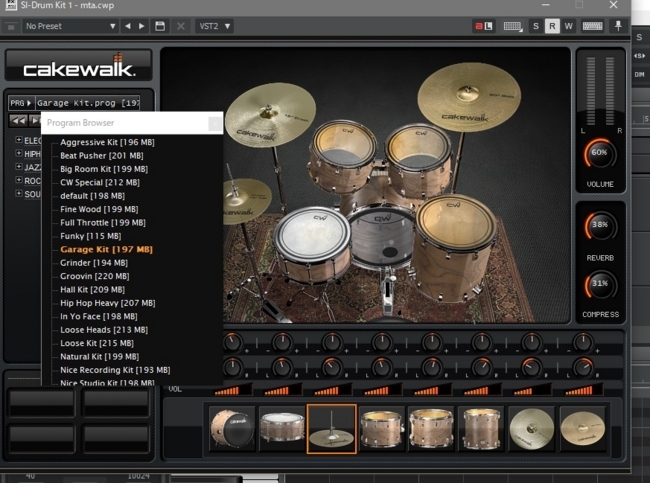Click the save preset floppy icon
The image size is (650, 483).
pos(160,26)
